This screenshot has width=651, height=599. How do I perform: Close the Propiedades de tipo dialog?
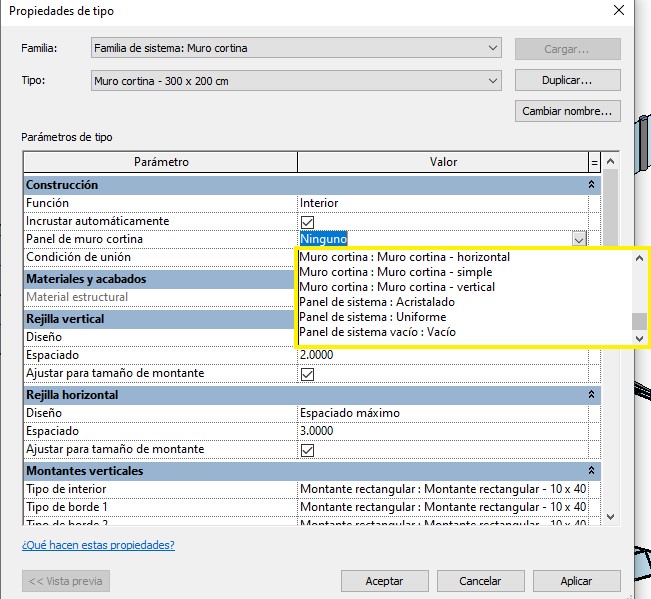coord(625,11)
